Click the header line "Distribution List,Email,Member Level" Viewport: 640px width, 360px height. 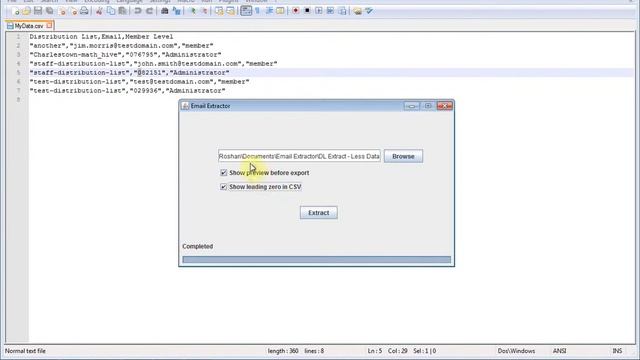[x=101, y=37]
